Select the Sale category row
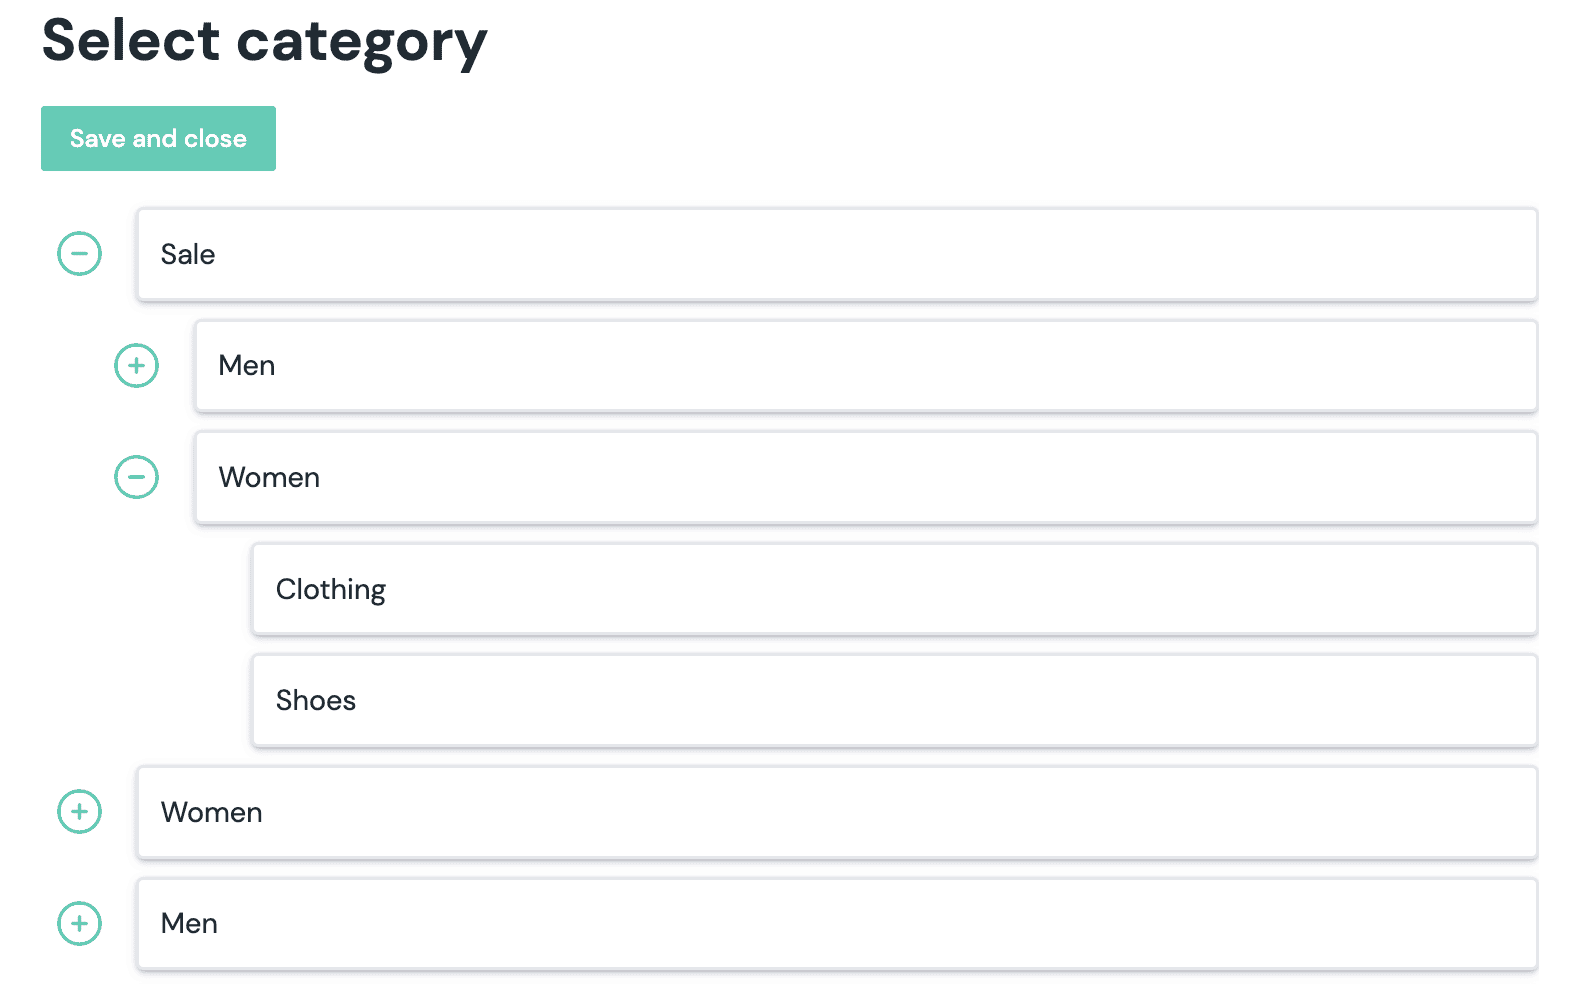The width and height of the screenshot is (1586, 984). click(x=836, y=255)
